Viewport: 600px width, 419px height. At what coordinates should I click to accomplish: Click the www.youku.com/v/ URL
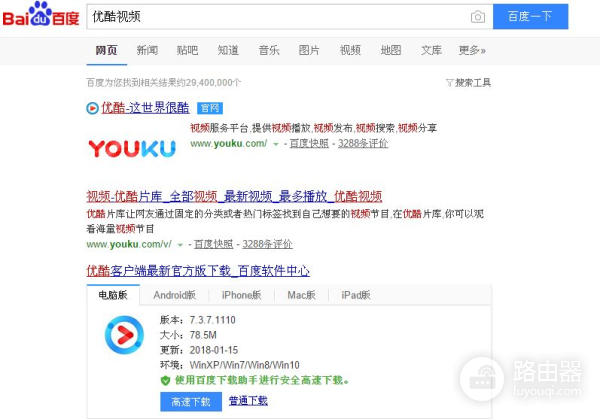point(129,244)
